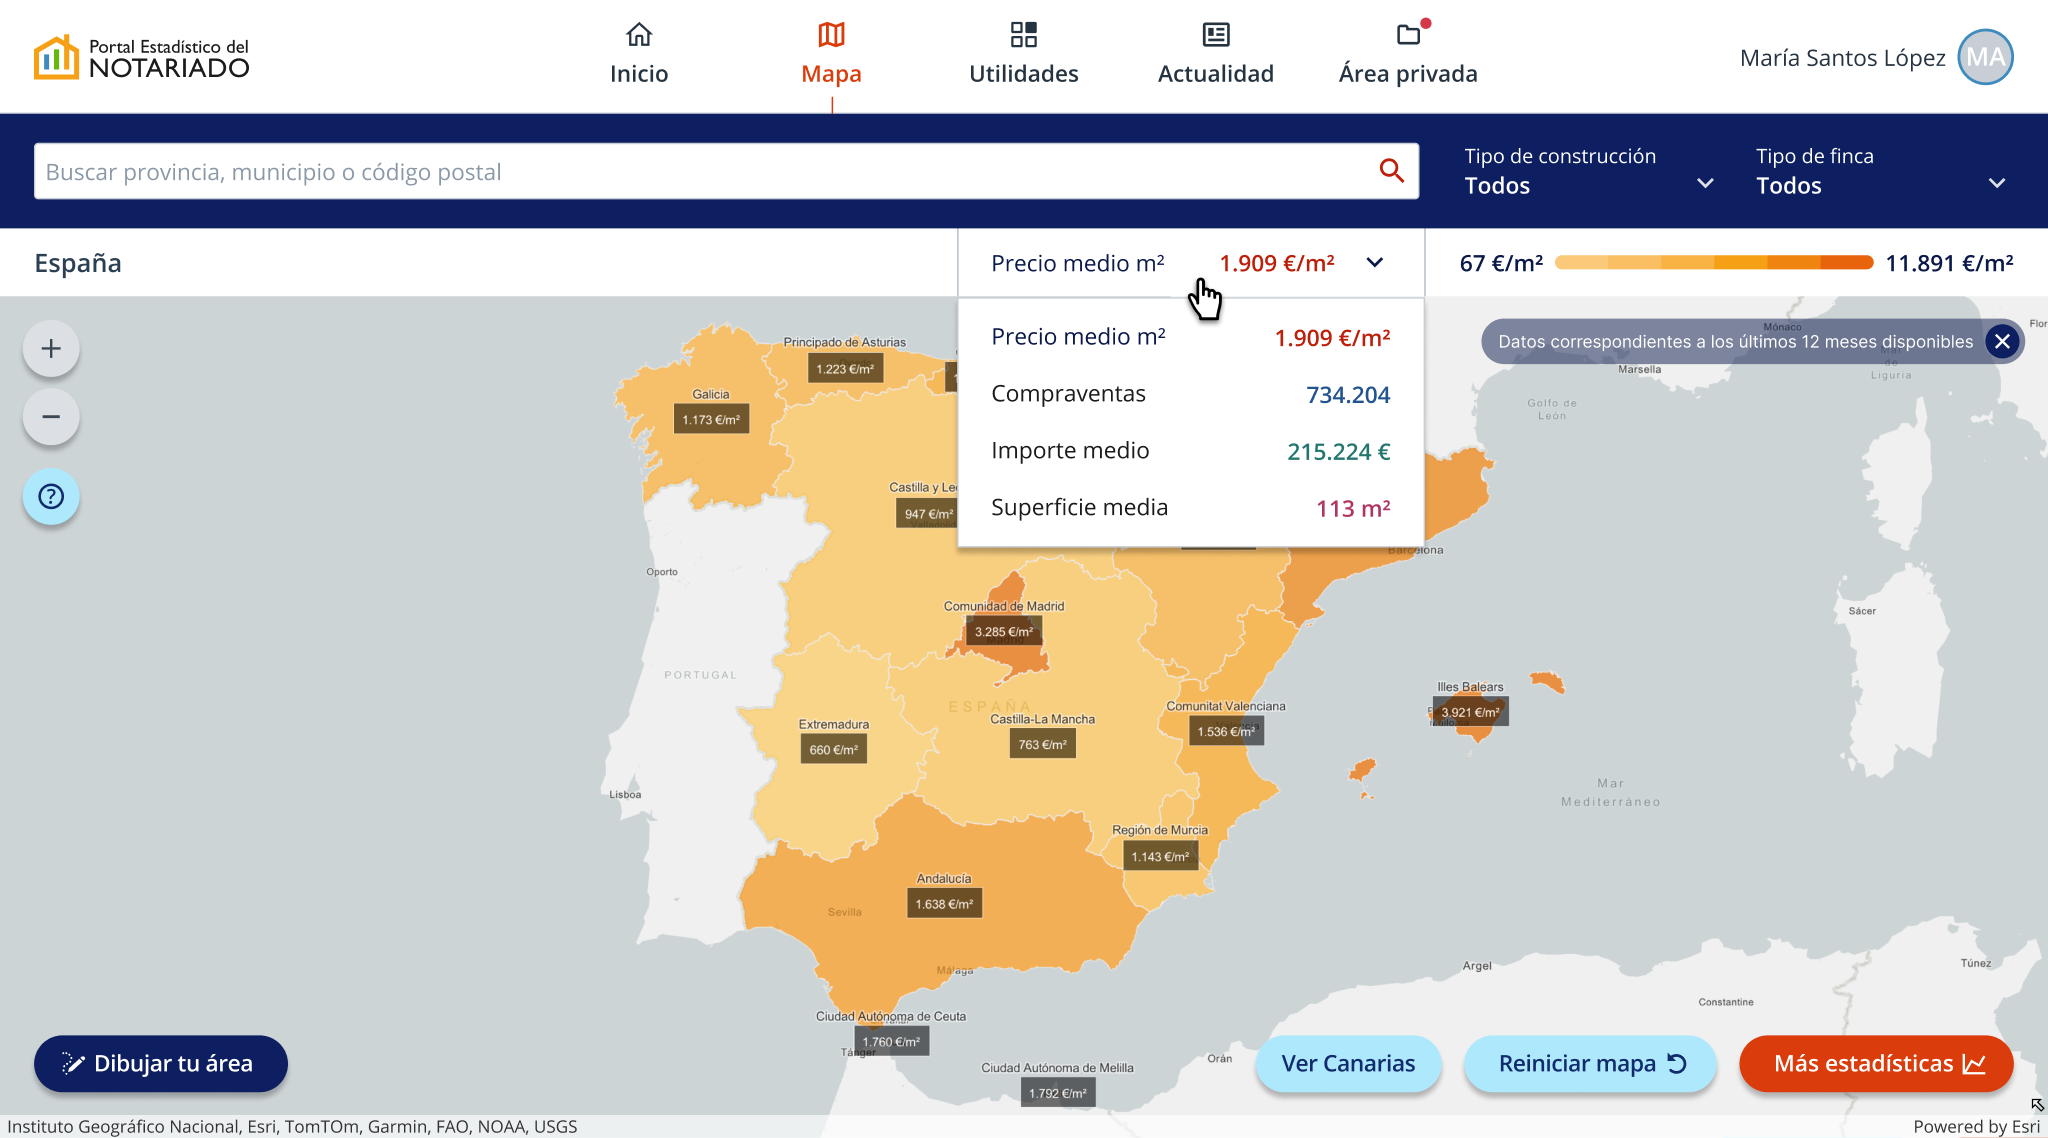Click the expand arrow icon at map corner
Viewport: 2048px width, 1138px height.
[2037, 1105]
